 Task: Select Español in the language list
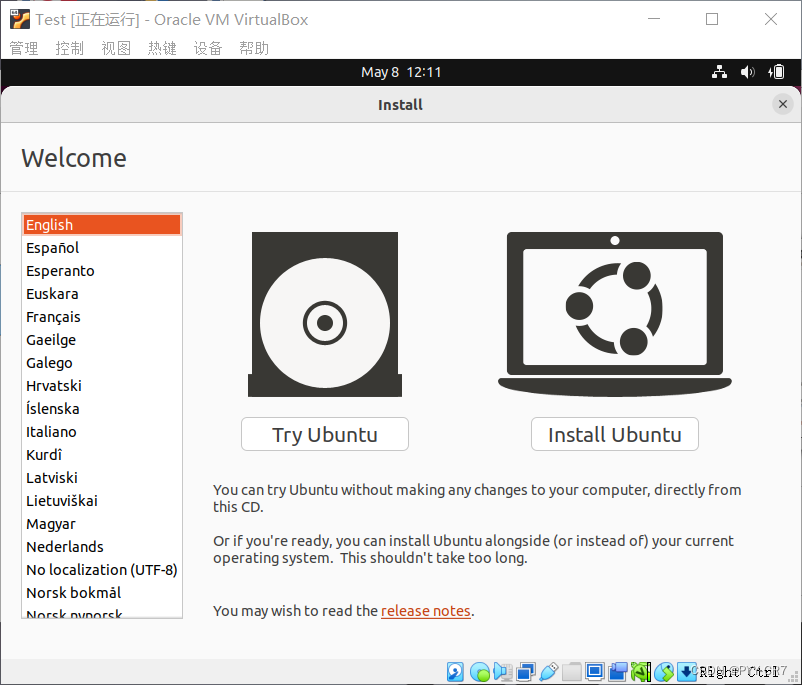click(x=102, y=248)
